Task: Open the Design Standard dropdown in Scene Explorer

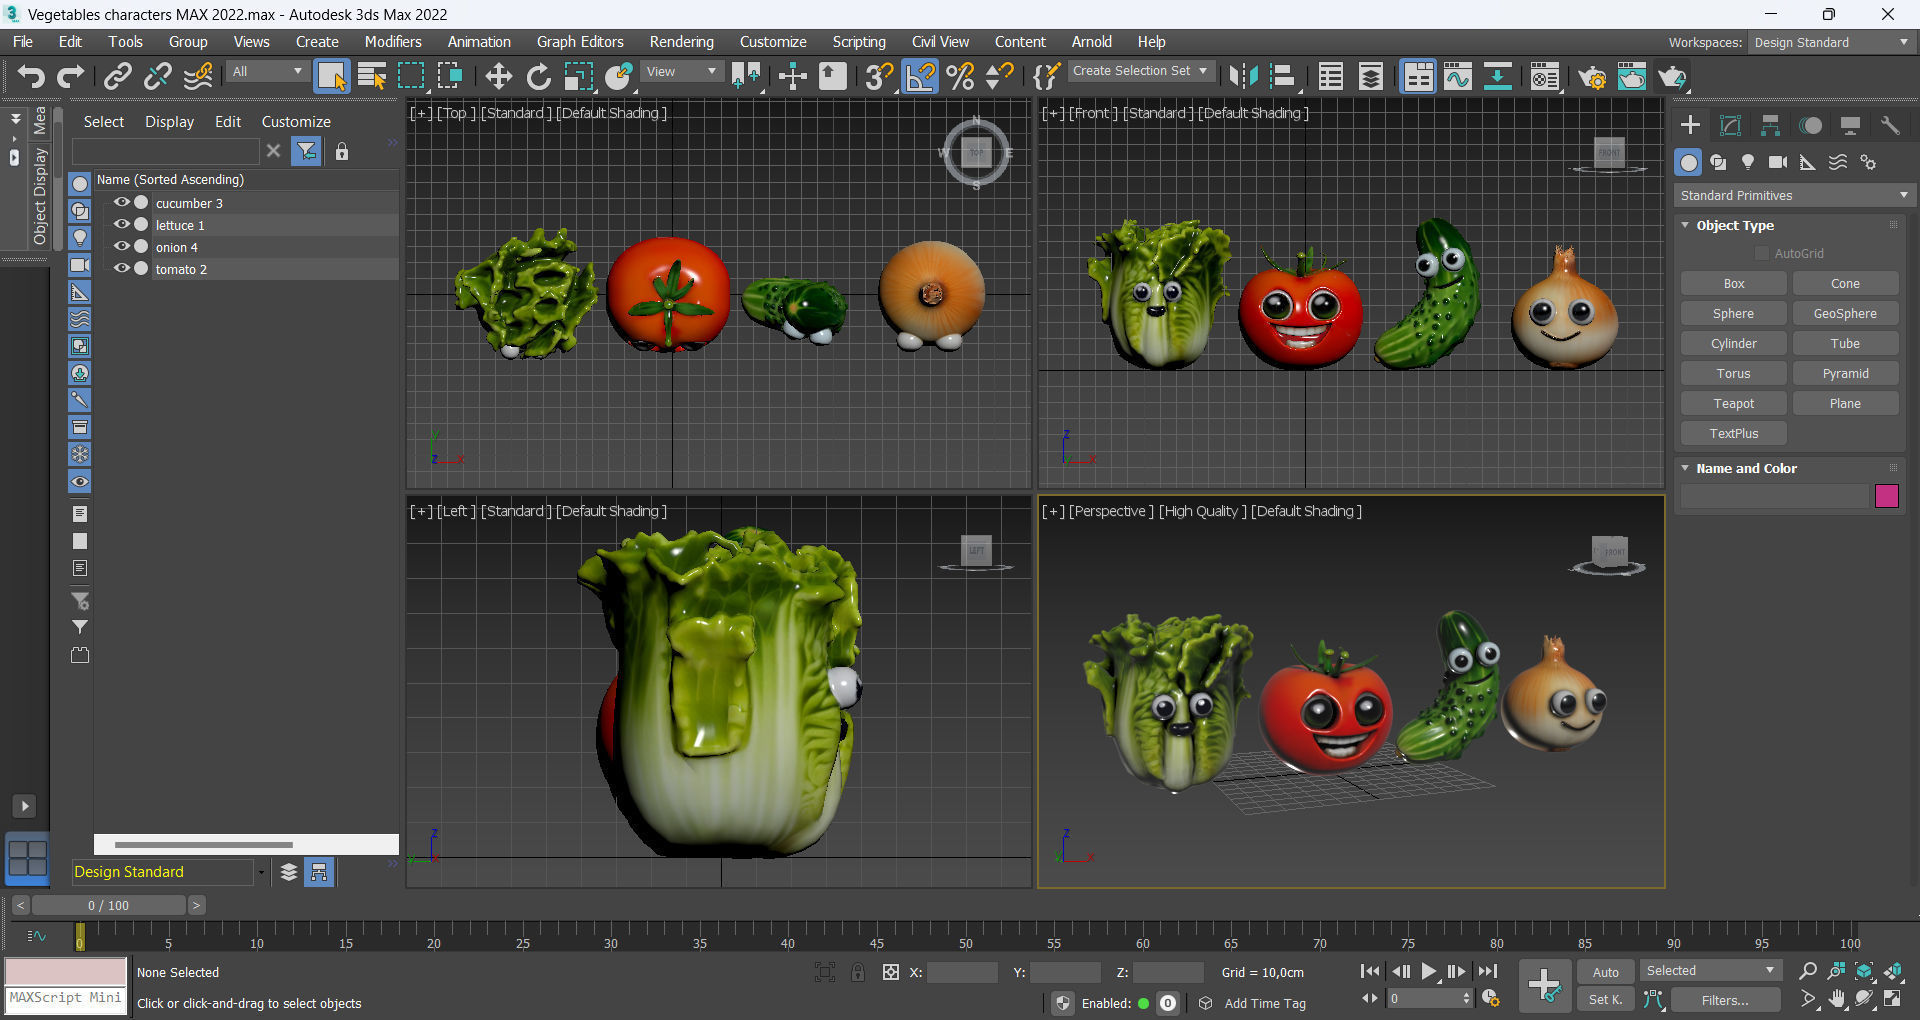Action: (x=169, y=872)
